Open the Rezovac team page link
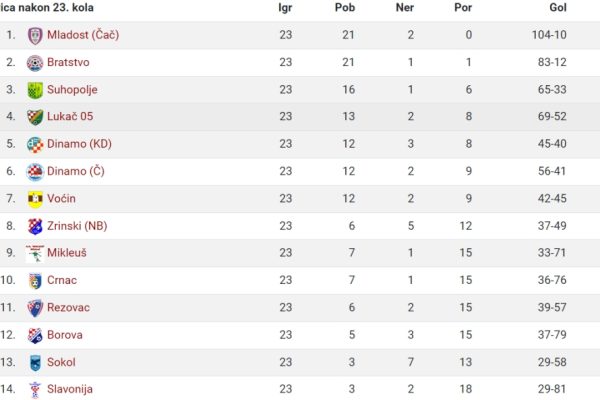 point(68,307)
